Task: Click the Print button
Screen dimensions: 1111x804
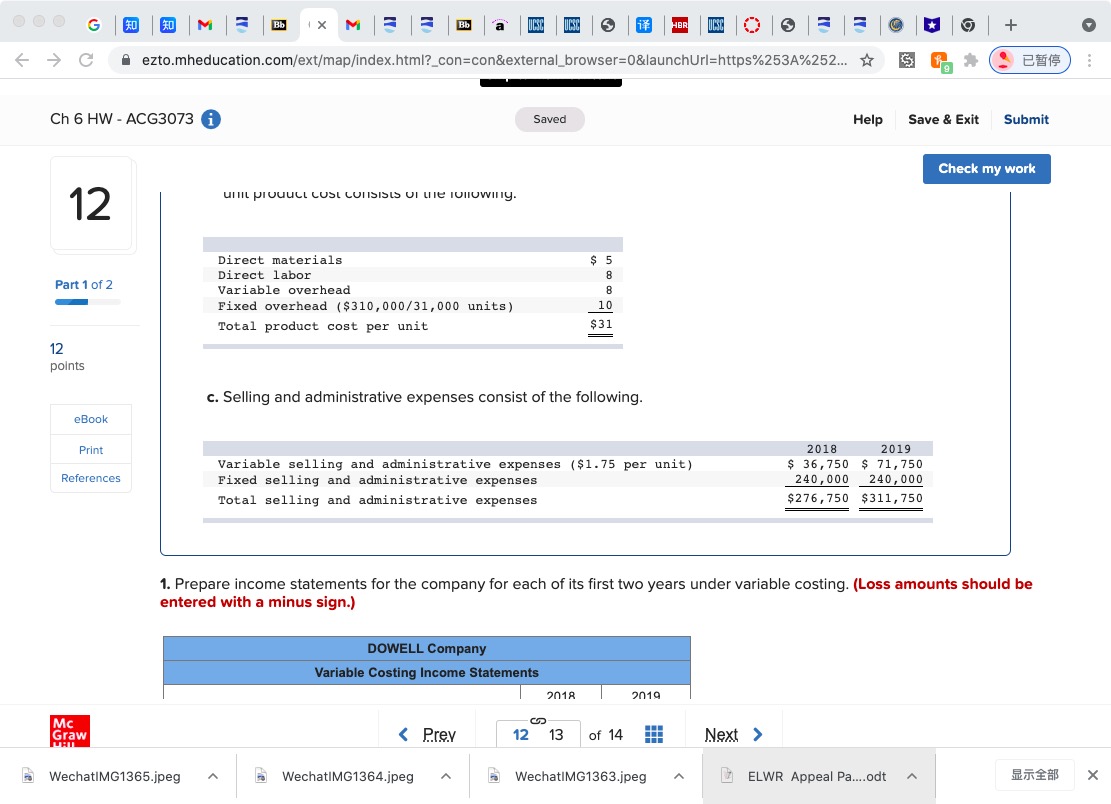Action: click(x=91, y=450)
